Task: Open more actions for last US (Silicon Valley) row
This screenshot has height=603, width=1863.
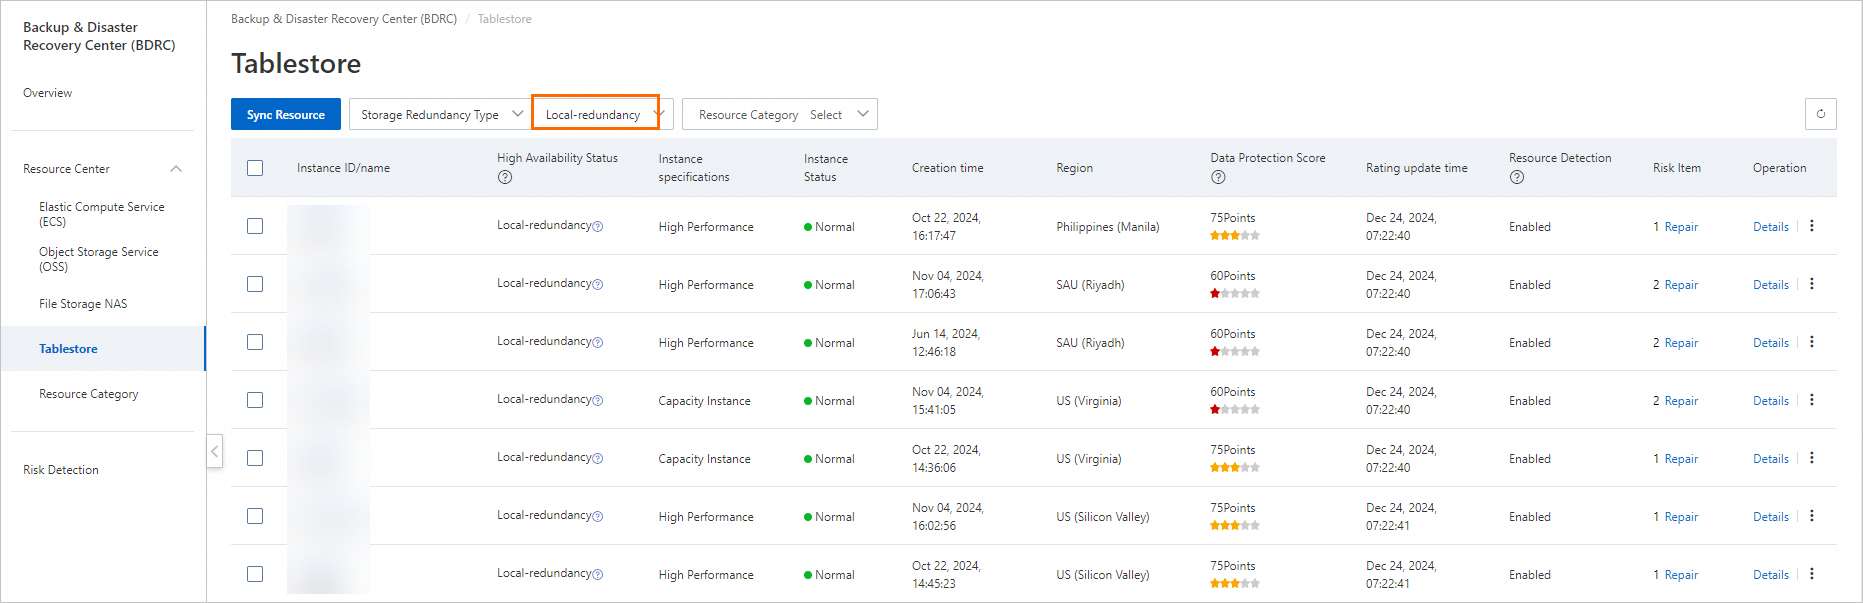Action: 1812,574
